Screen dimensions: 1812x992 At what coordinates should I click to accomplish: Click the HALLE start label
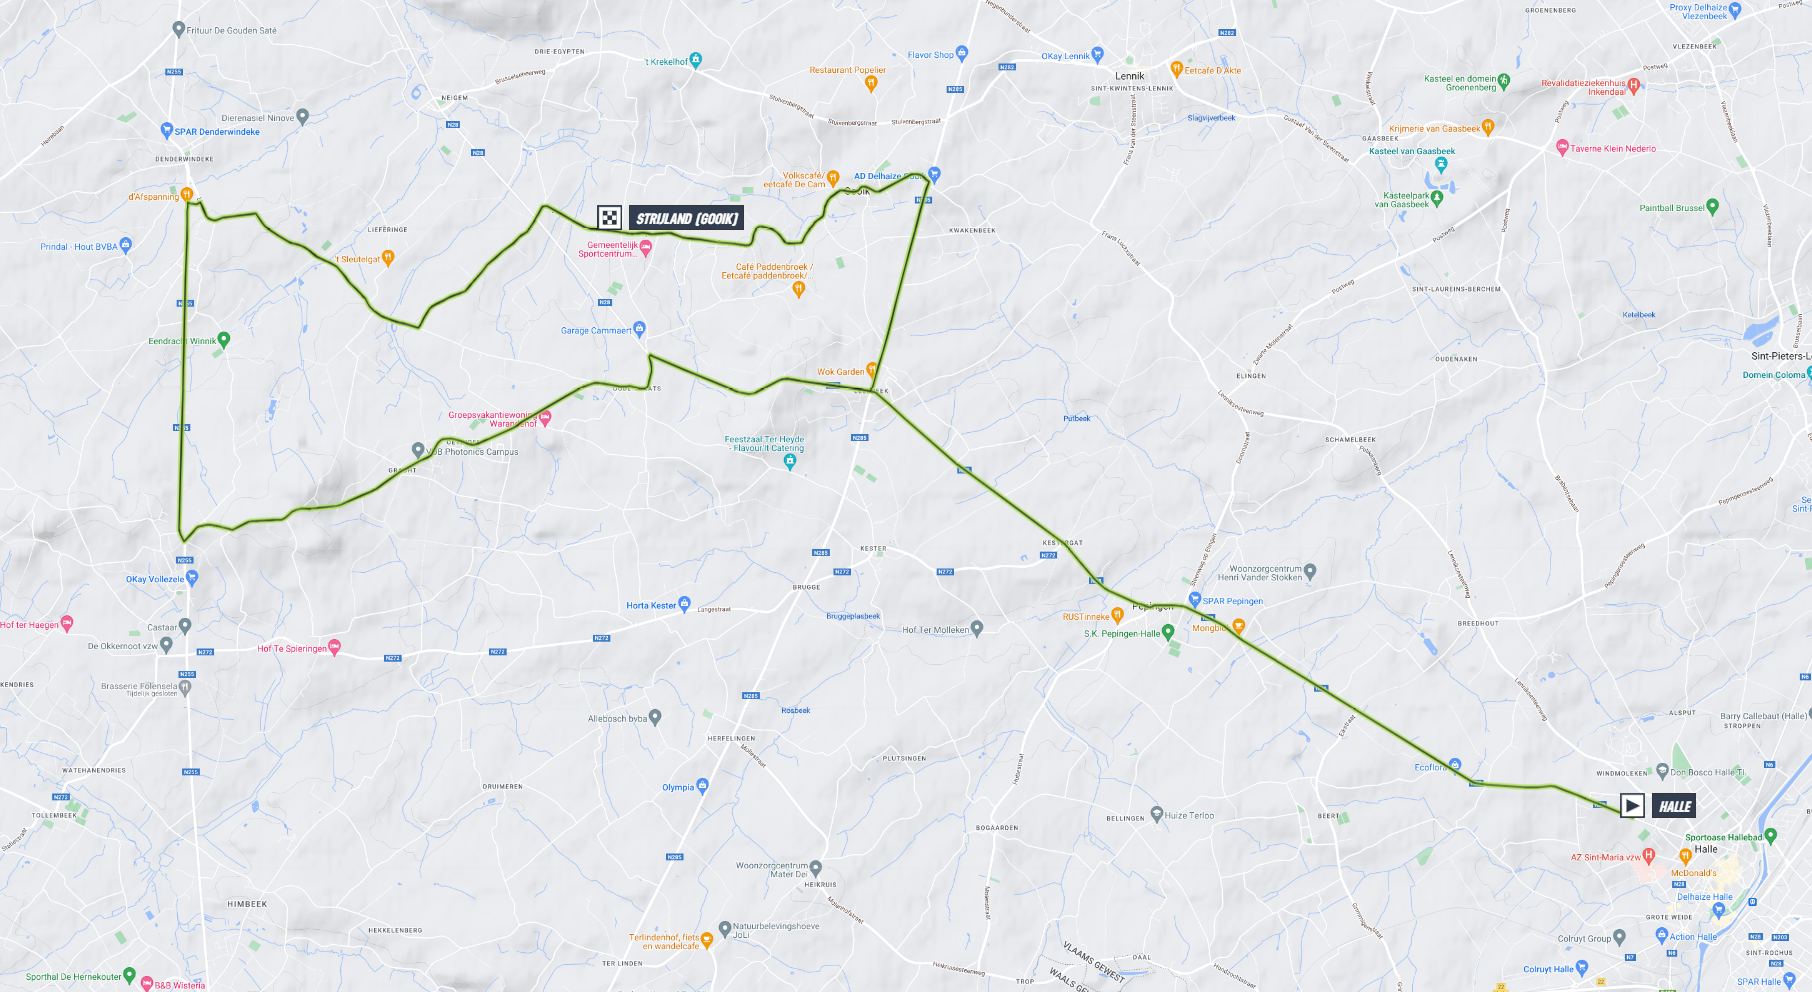[1674, 806]
